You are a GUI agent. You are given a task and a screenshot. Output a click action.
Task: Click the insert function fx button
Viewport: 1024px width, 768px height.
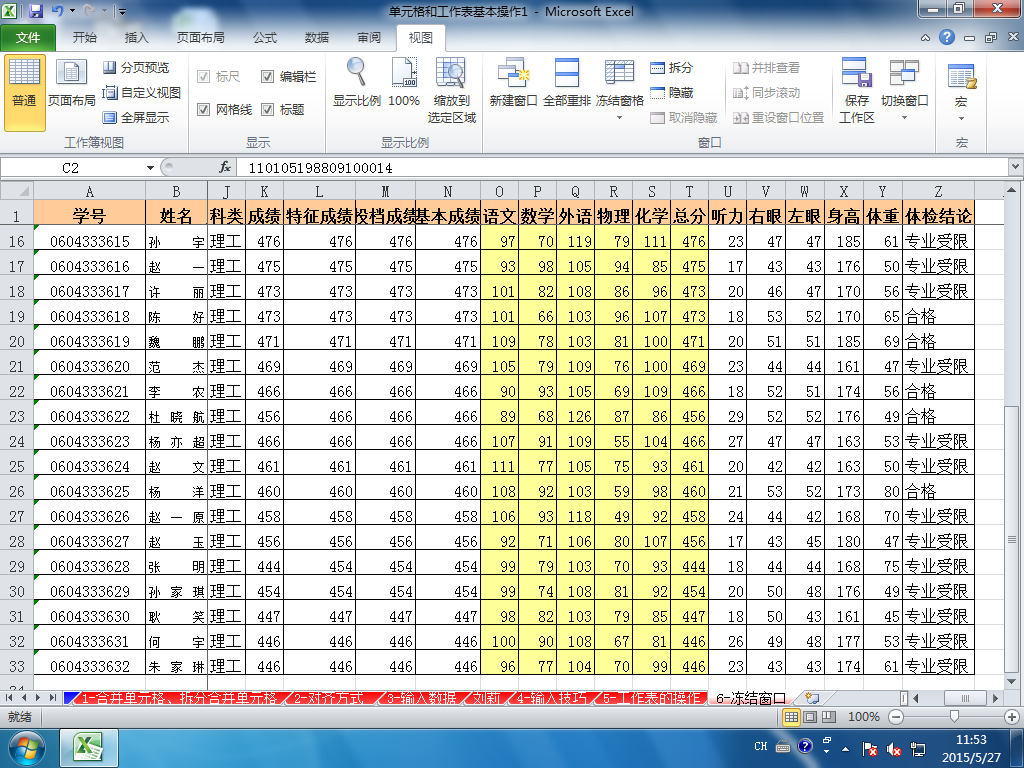point(225,167)
